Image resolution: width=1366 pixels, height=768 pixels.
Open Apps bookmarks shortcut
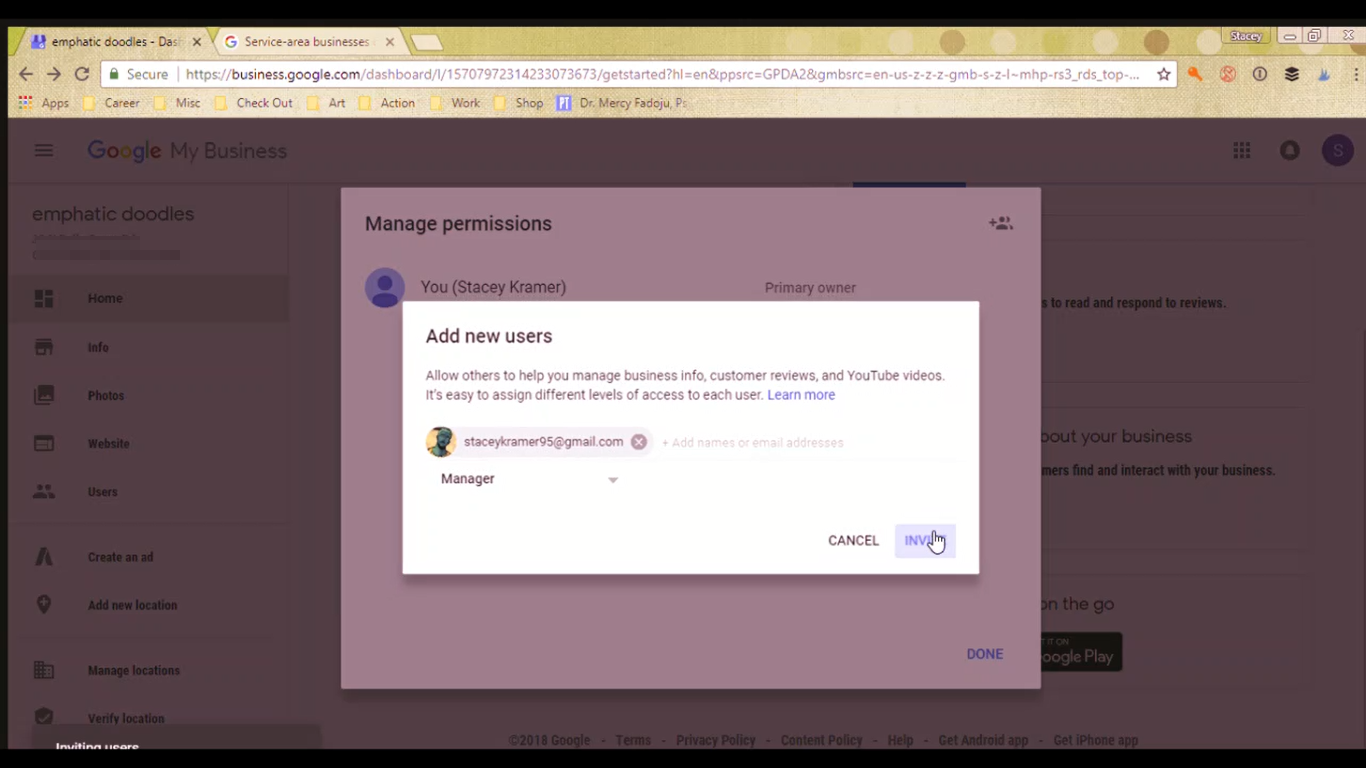click(43, 103)
